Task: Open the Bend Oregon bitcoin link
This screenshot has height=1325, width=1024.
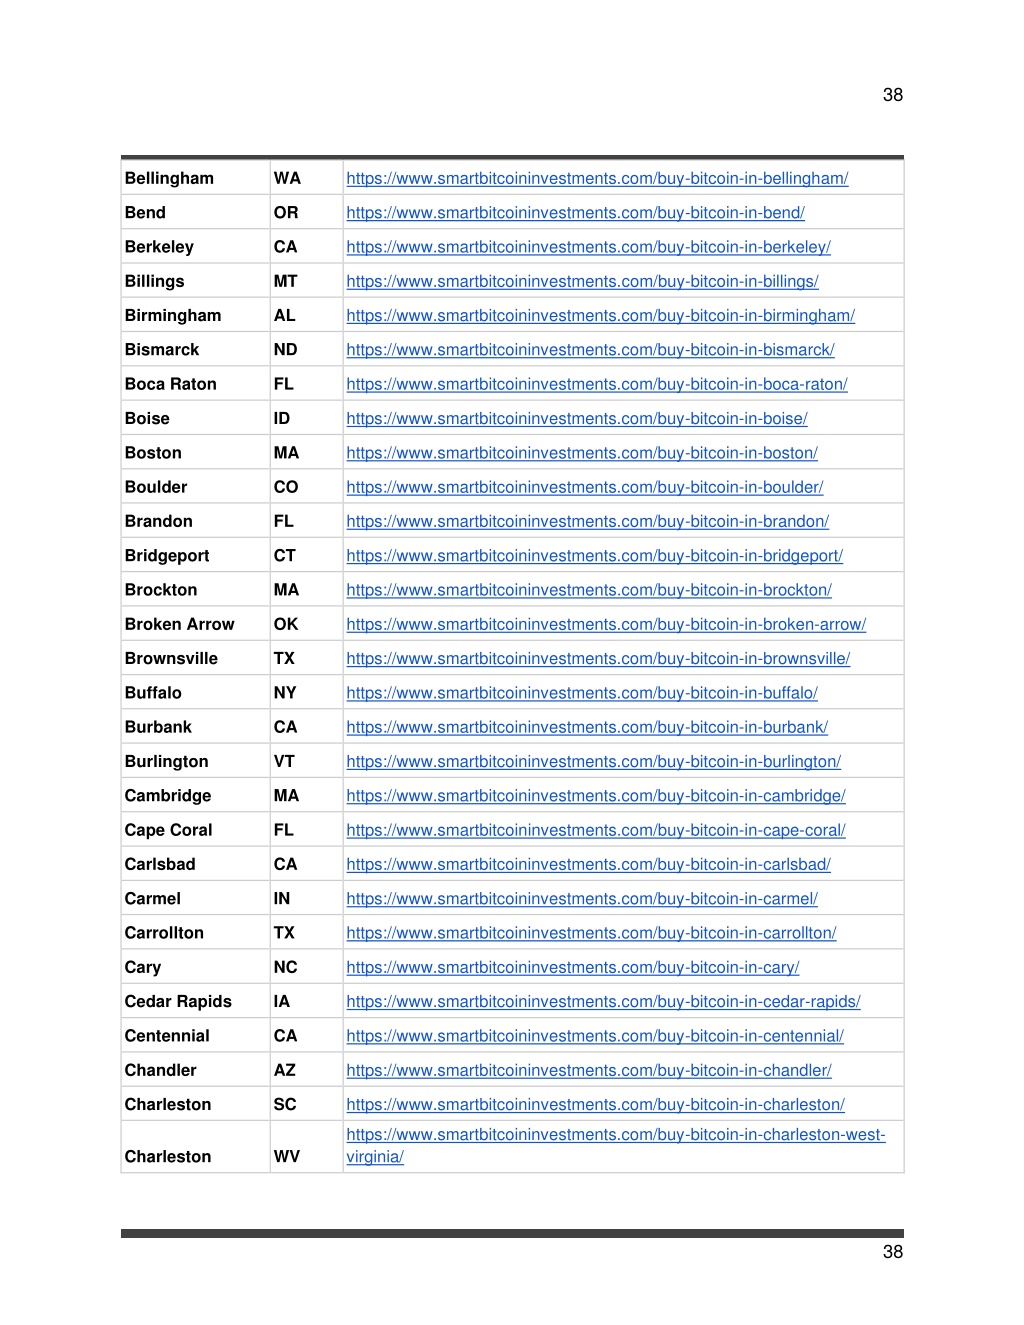Action: 575,213
